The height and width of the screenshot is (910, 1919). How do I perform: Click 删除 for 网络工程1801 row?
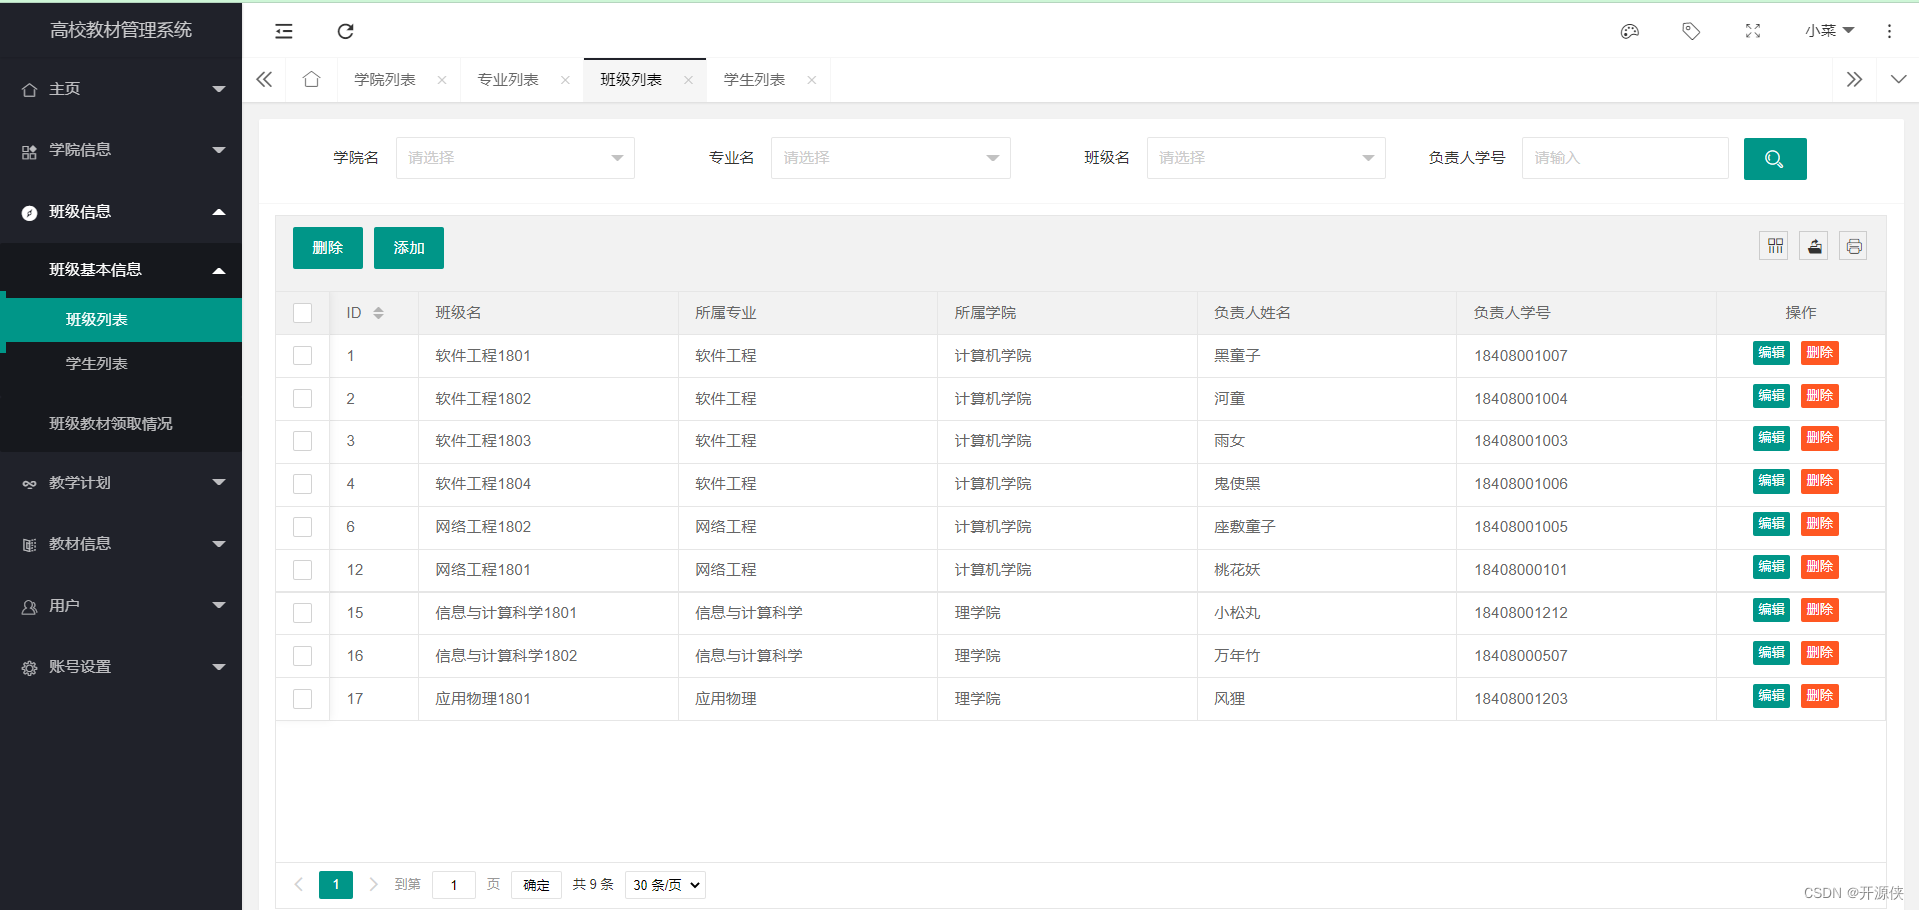(x=1820, y=567)
